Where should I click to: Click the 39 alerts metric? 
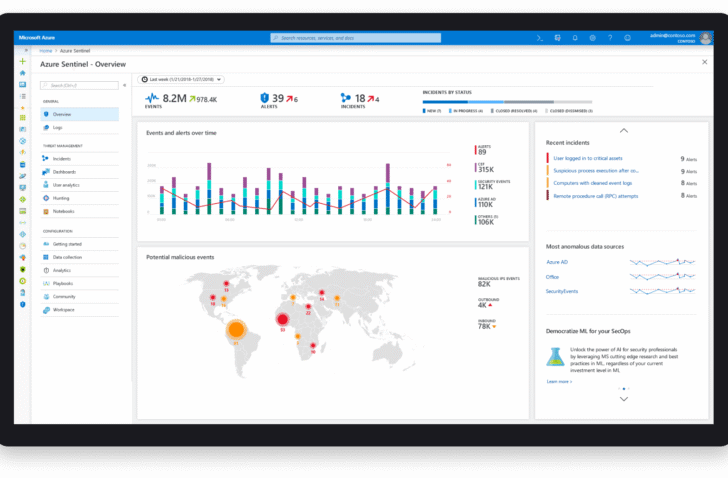pos(278,98)
